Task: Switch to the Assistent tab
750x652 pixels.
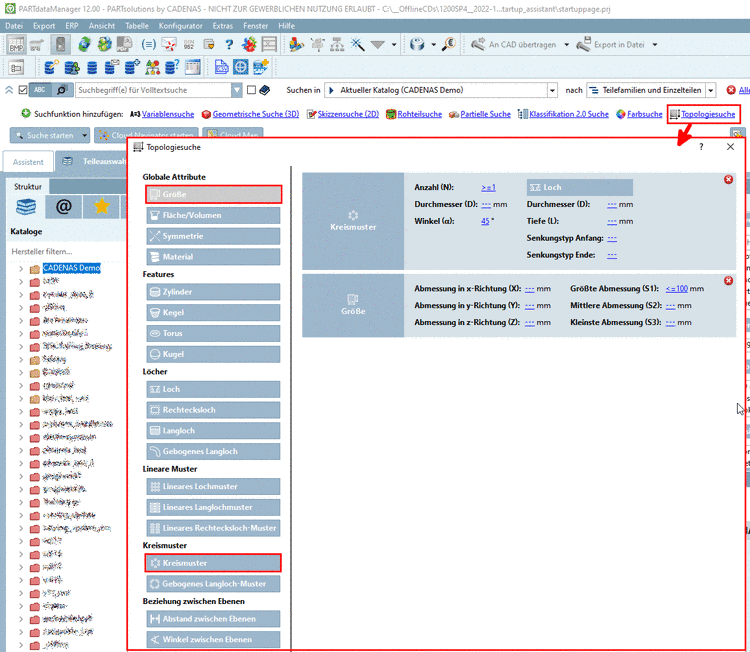Action: tap(28, 161)
